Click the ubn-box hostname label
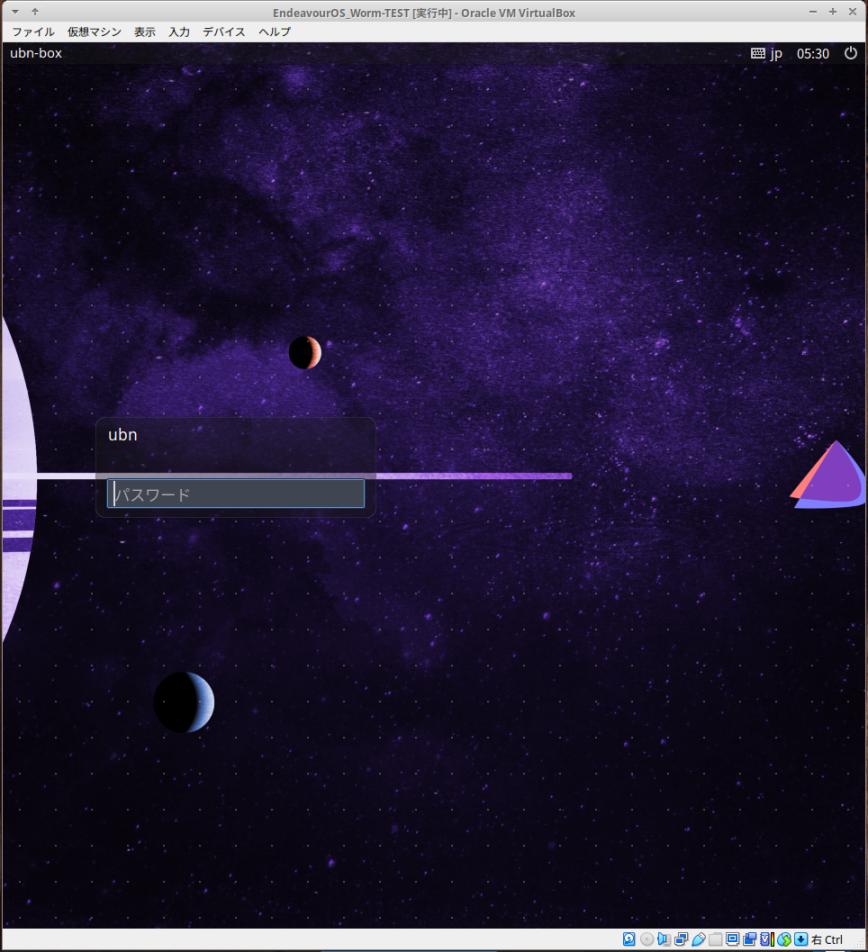The height and width of the screenshot is (952, 868). point(36,53)
